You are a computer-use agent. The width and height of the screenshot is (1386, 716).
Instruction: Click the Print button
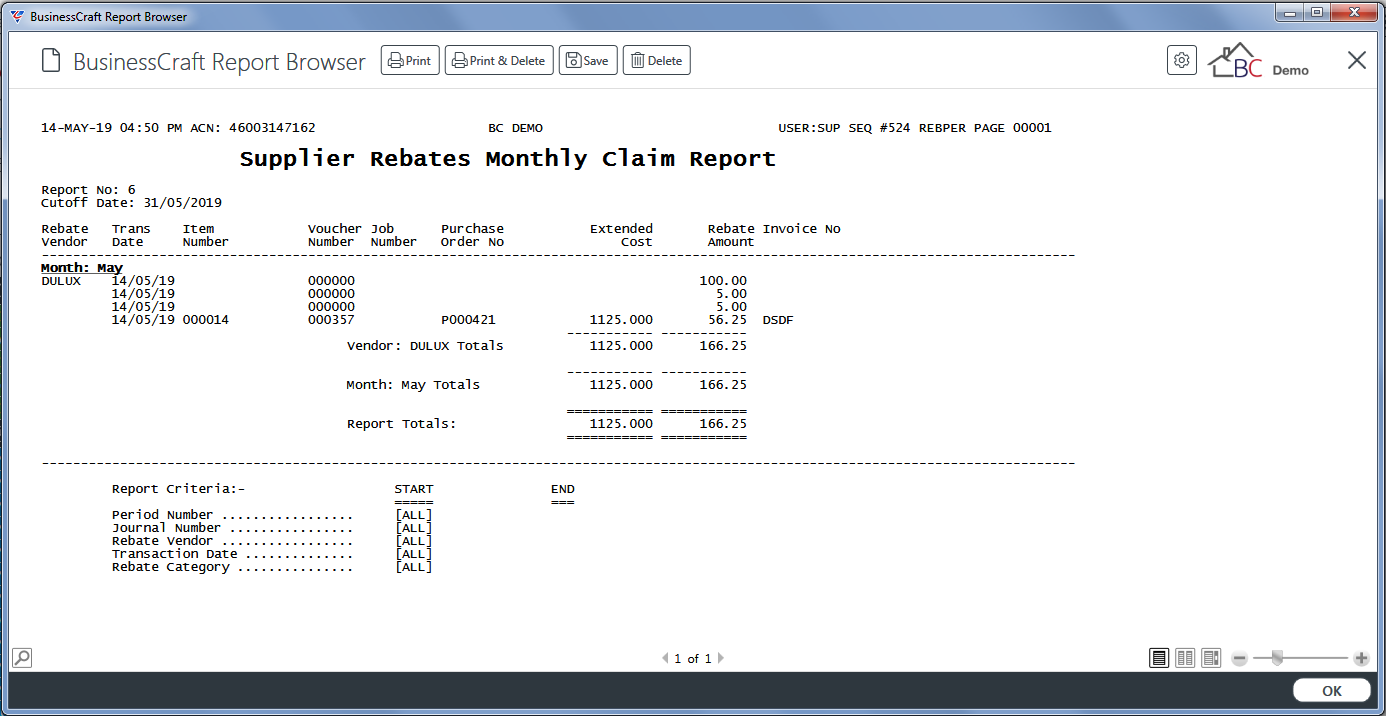tap(410, 61)
